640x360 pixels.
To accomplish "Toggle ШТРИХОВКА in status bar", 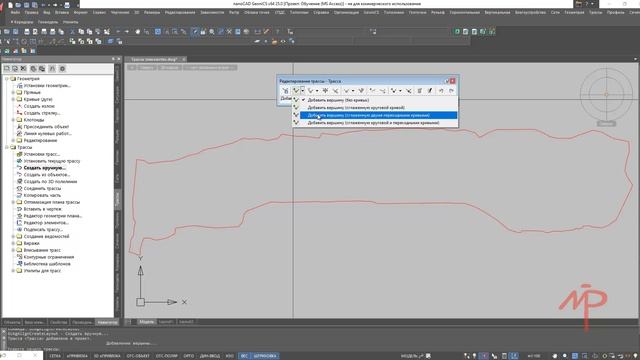I will 264,356.
